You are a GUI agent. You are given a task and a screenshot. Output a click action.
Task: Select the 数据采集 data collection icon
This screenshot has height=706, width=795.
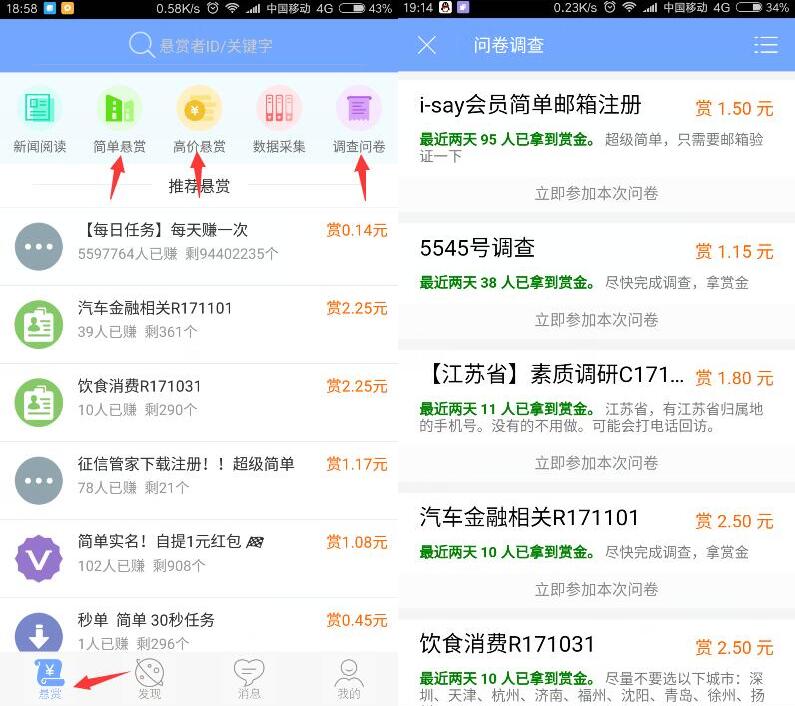(279, 109)
